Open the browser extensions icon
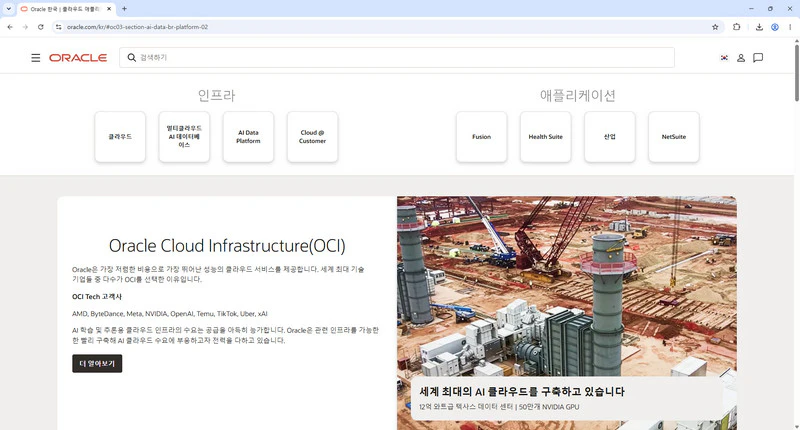 736,27
